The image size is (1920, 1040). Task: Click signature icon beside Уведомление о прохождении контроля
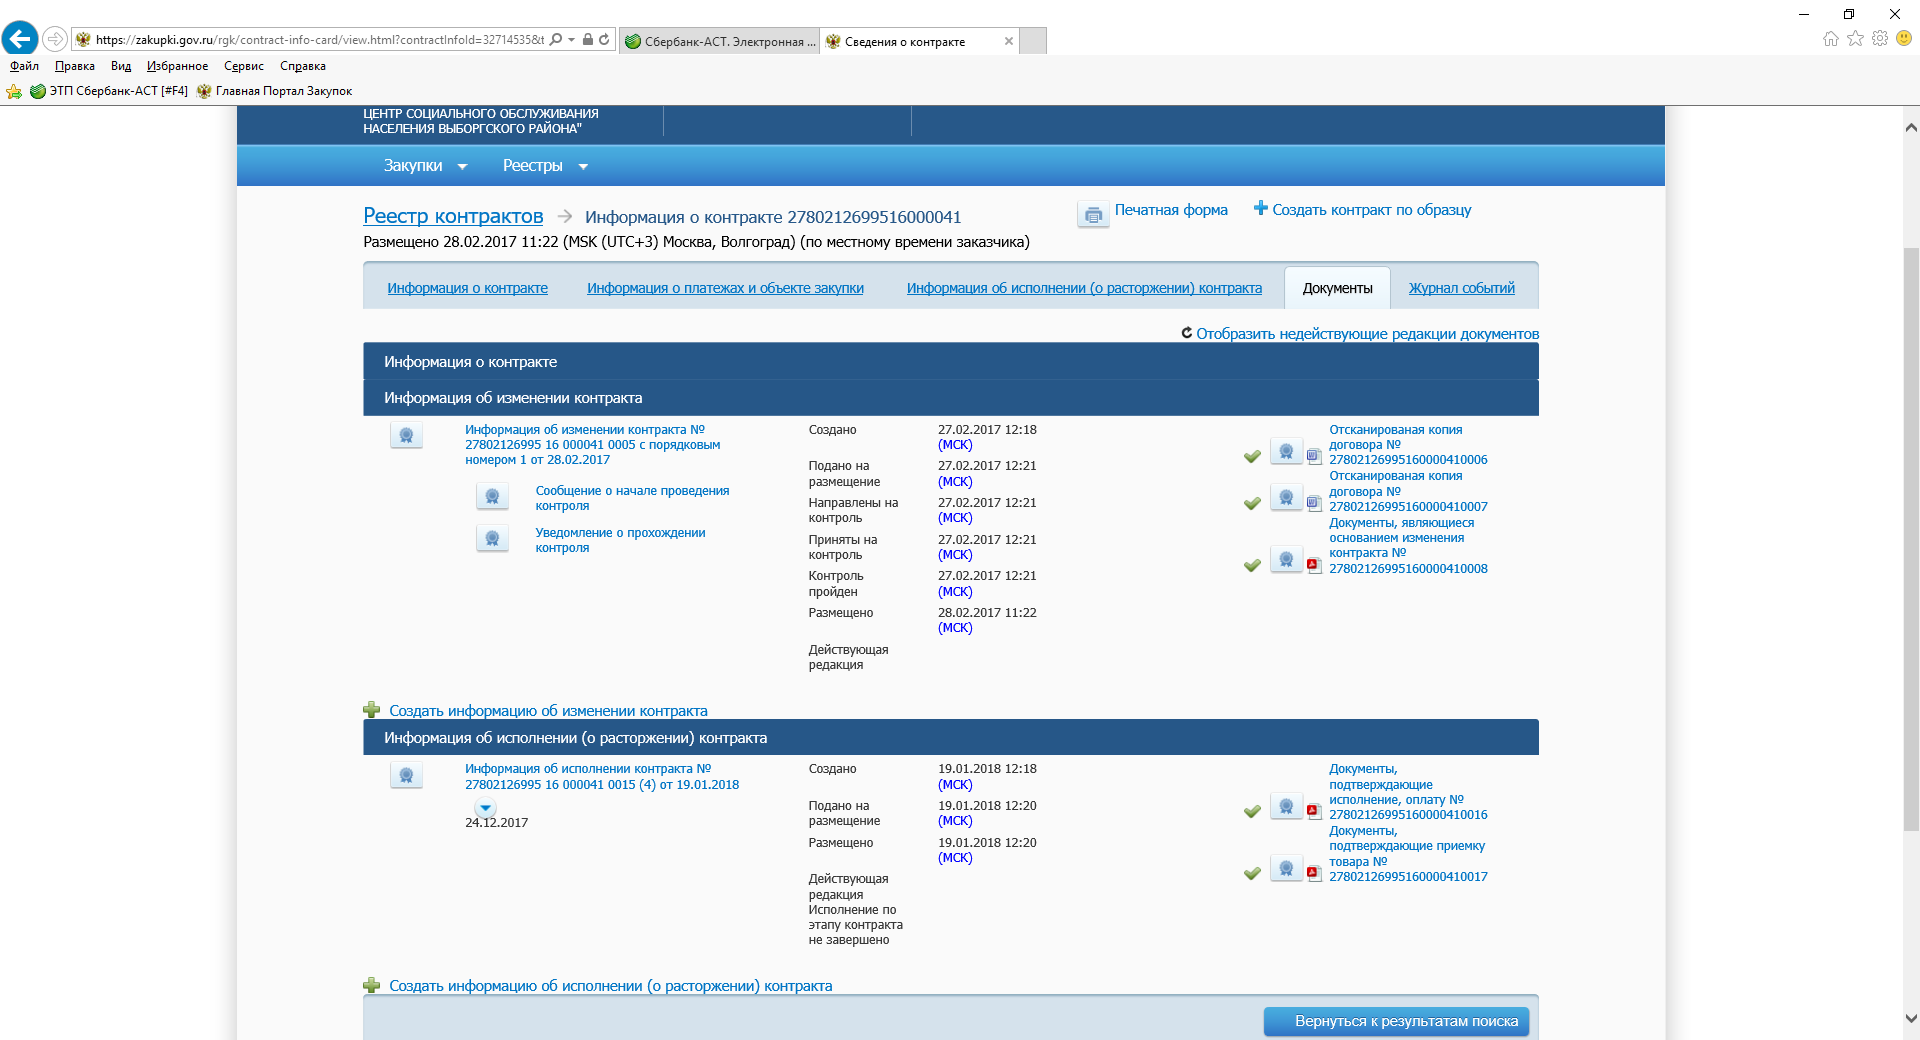click(x=492, y=539)
